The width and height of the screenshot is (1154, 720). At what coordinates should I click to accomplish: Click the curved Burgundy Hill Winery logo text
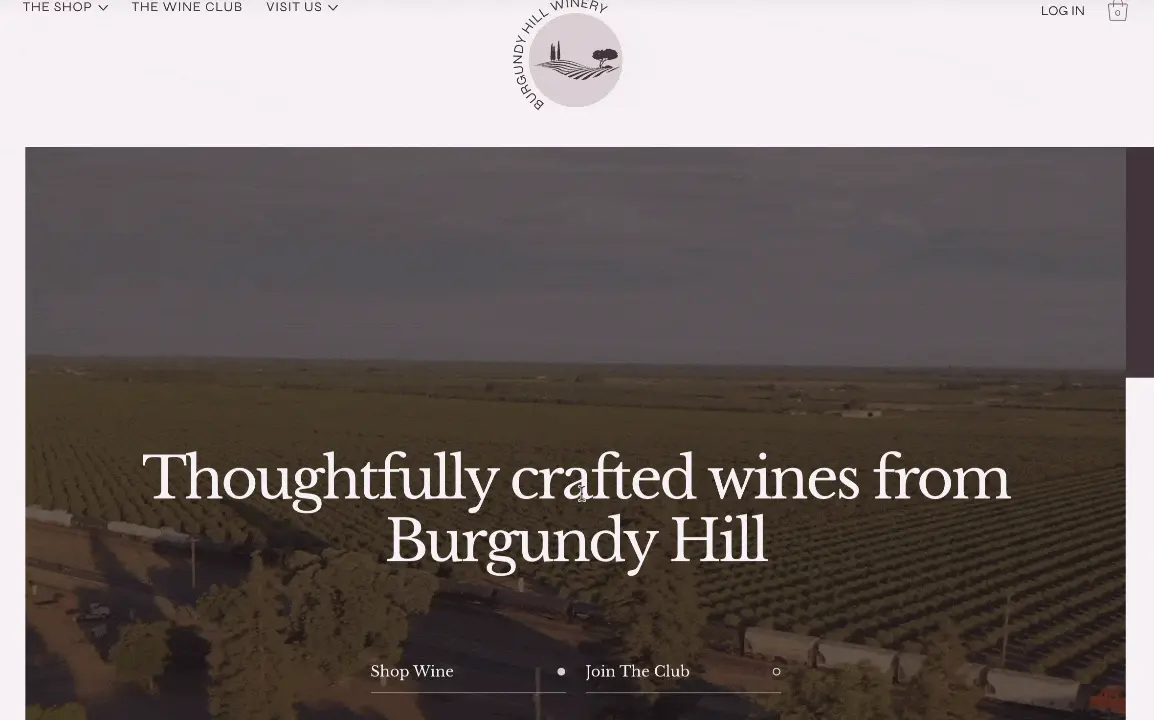click(545, 44)
